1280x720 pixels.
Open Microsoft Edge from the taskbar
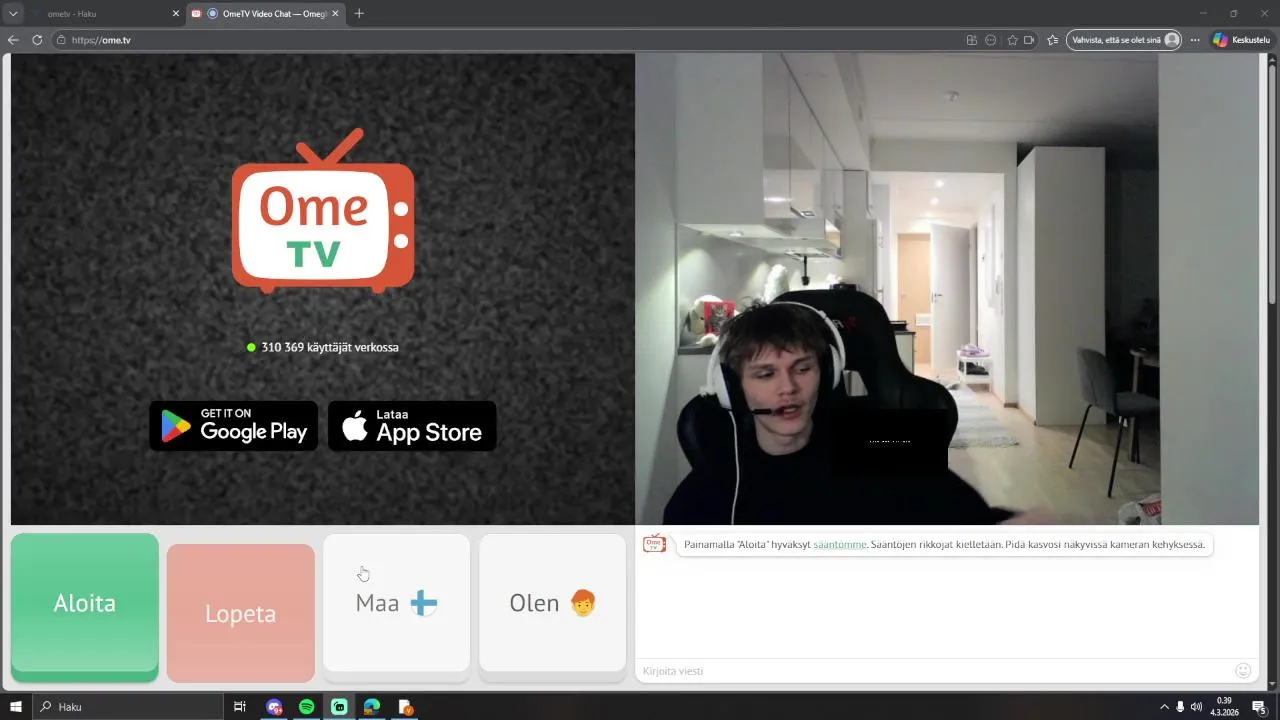tap(372, 707)
